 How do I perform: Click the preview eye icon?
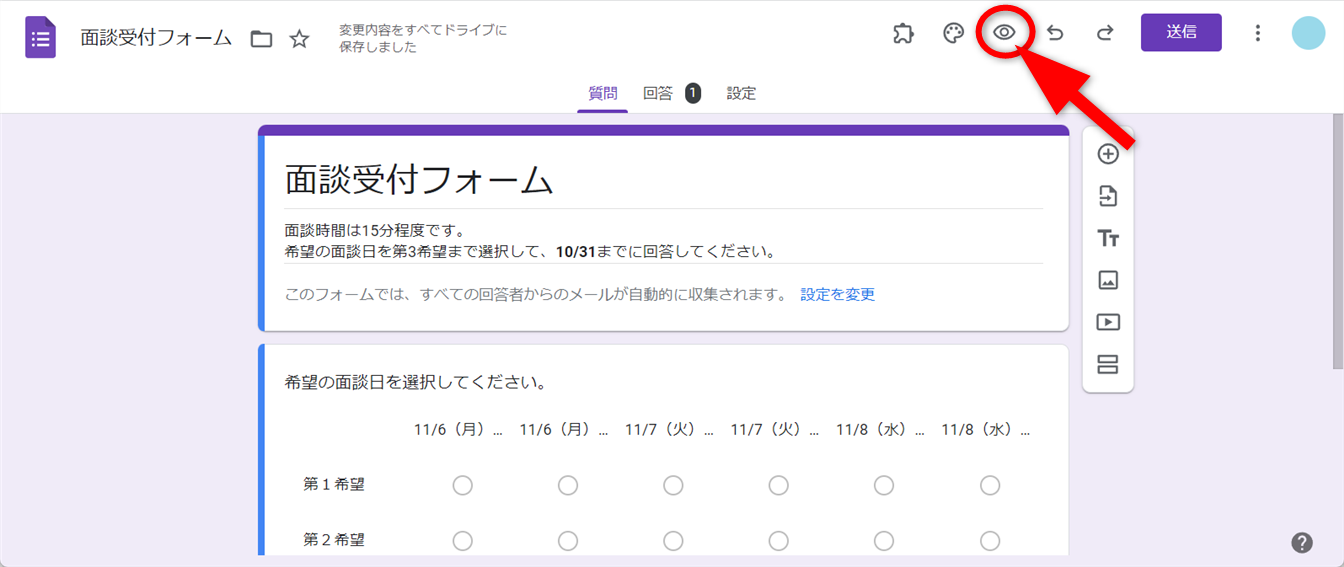click(1004, 33)
